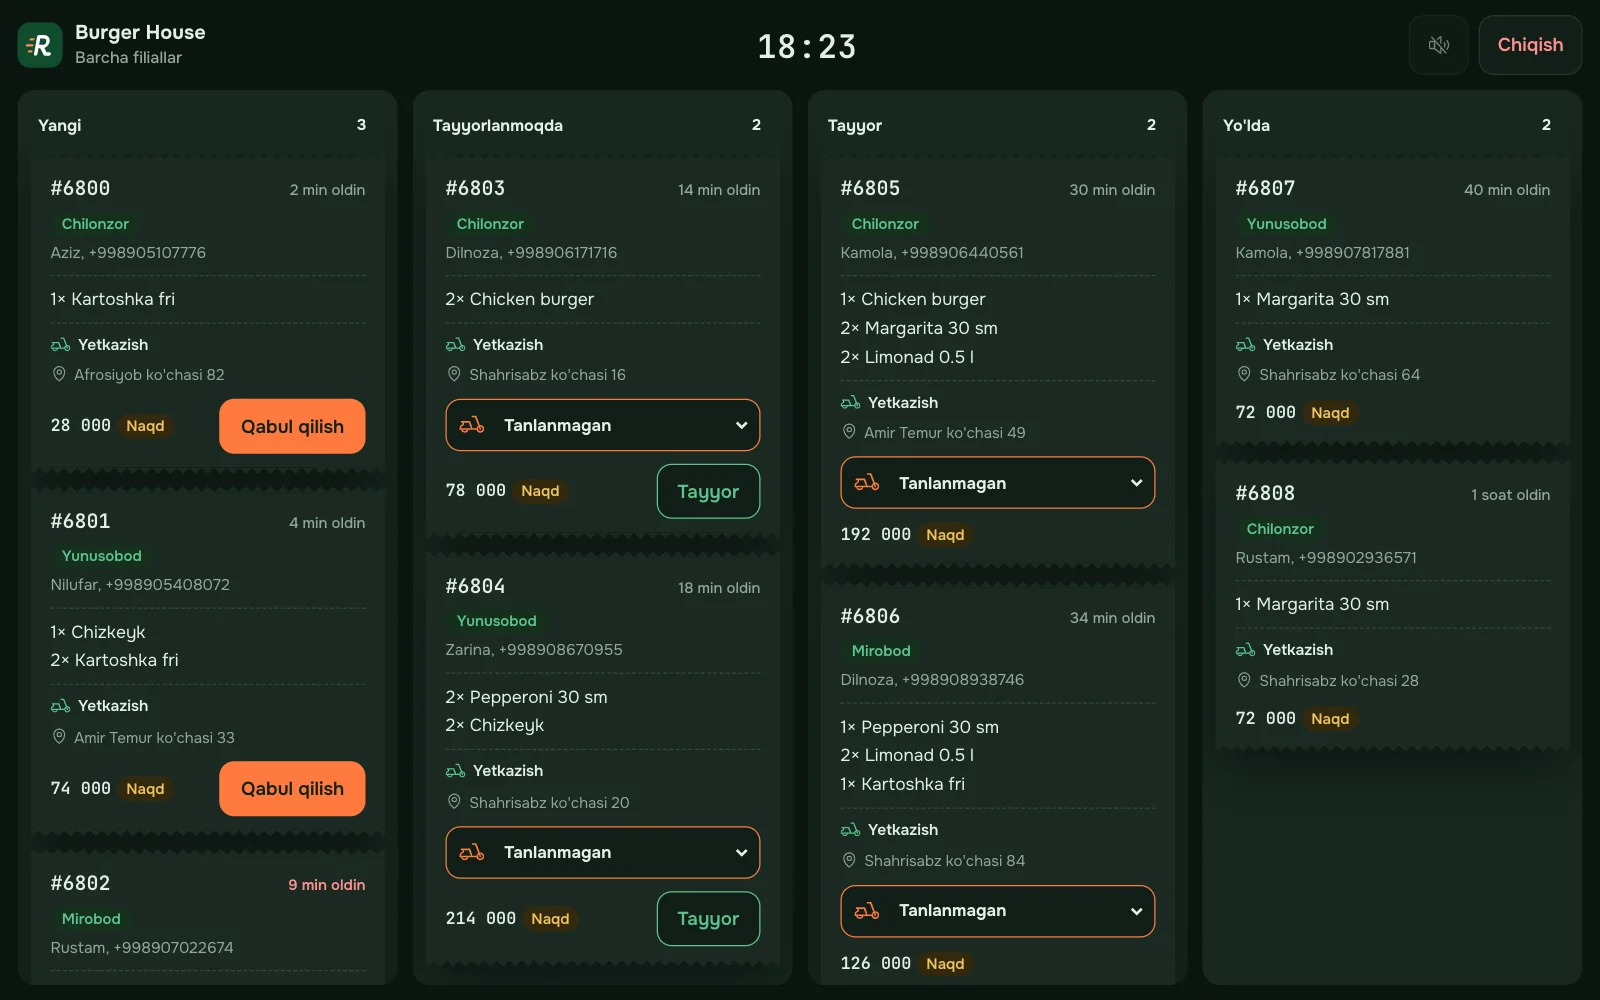Click Yetkazish scooter icon in order #6804
The image size is (1600, 1000).
(455, 771)
